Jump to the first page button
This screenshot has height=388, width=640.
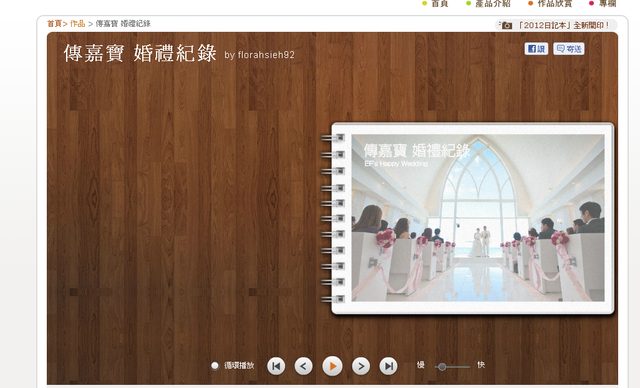coord(276,366)
